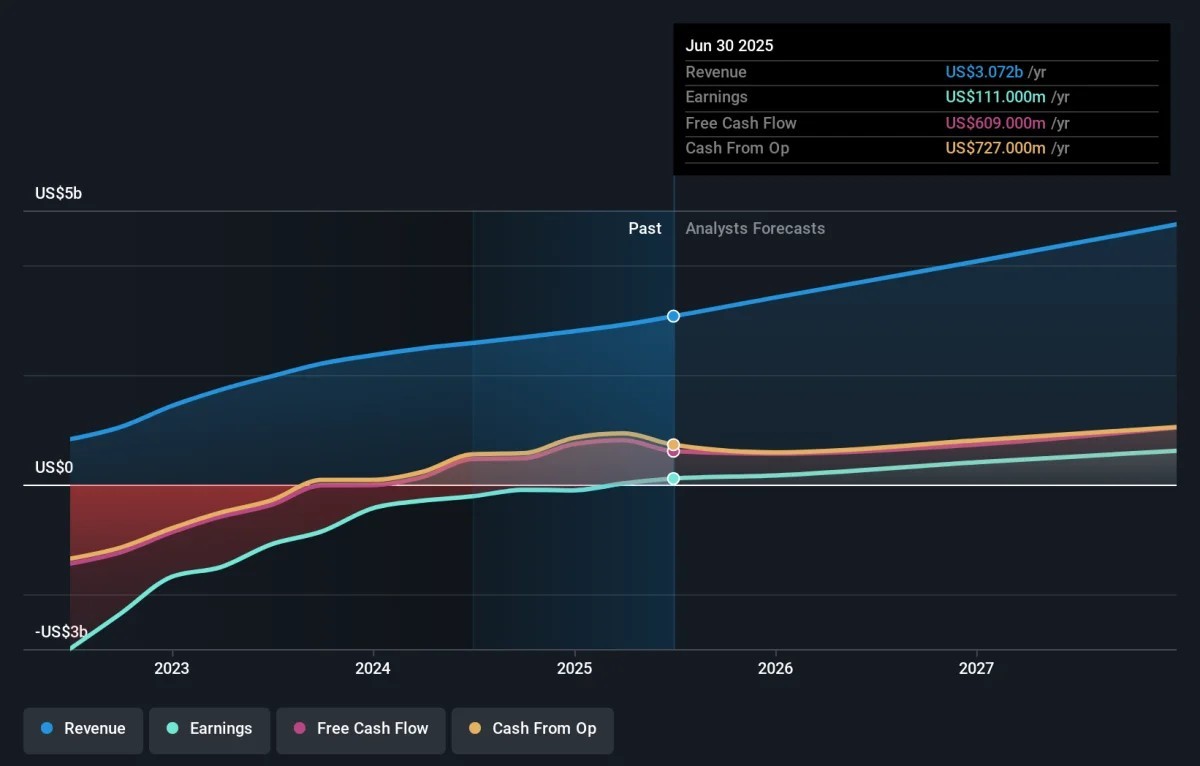Screen dimensions: 1200x766
Task: Click the 2026 x-axis label
Action: tap(775, 668)
